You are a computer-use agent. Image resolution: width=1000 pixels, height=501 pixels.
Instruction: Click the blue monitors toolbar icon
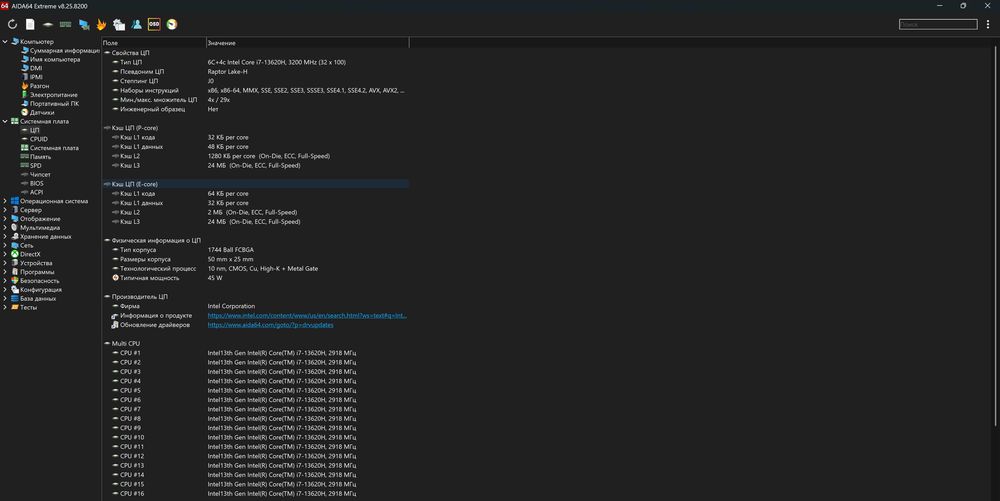[84, 24]
